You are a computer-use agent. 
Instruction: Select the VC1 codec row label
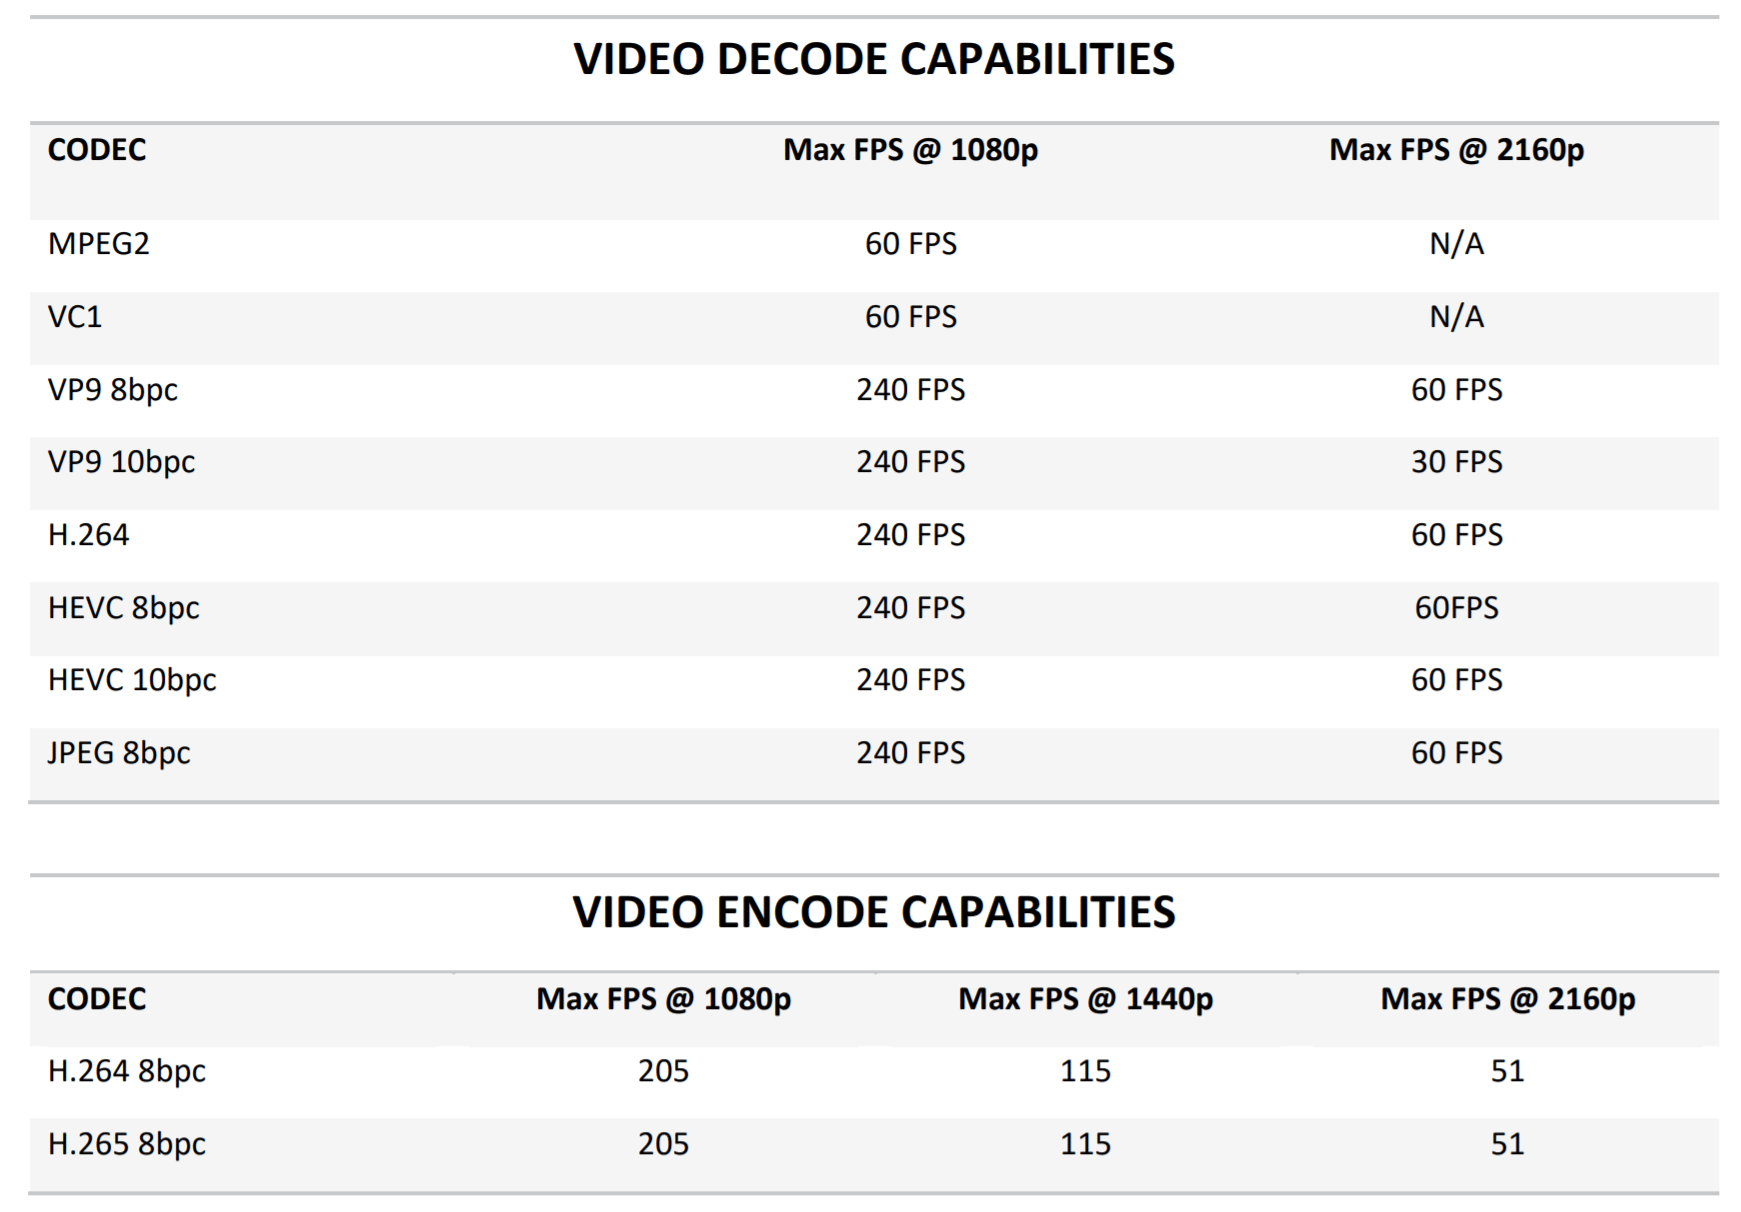(75, 317)
